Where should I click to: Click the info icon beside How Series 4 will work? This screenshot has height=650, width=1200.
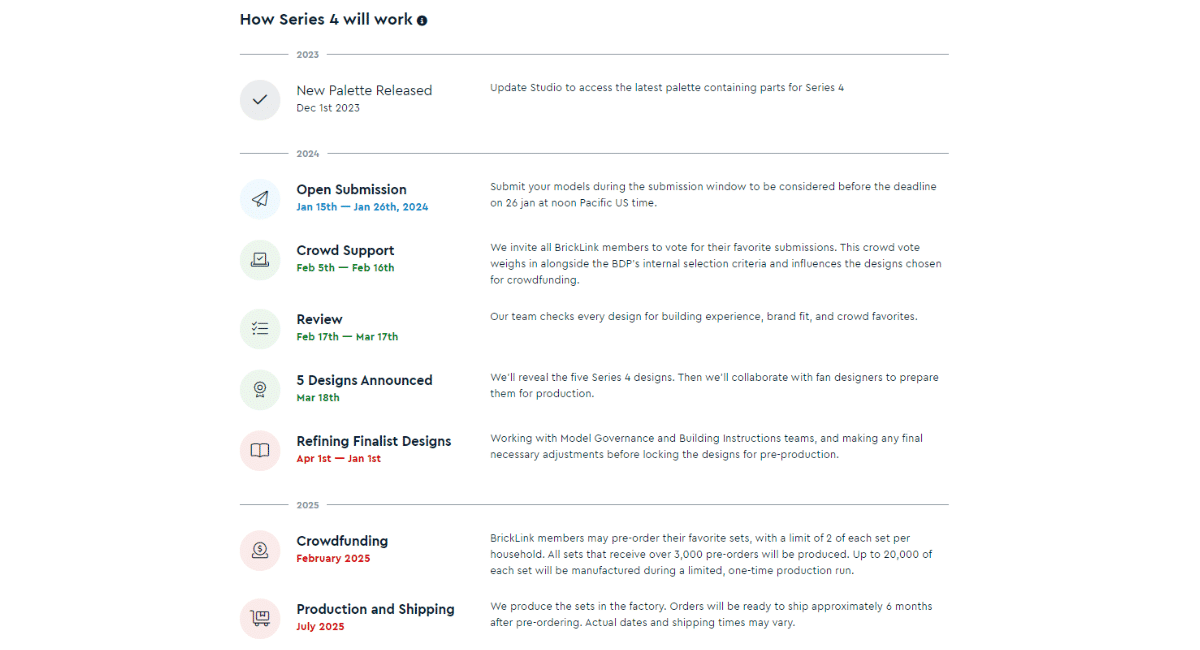[422, 21]
